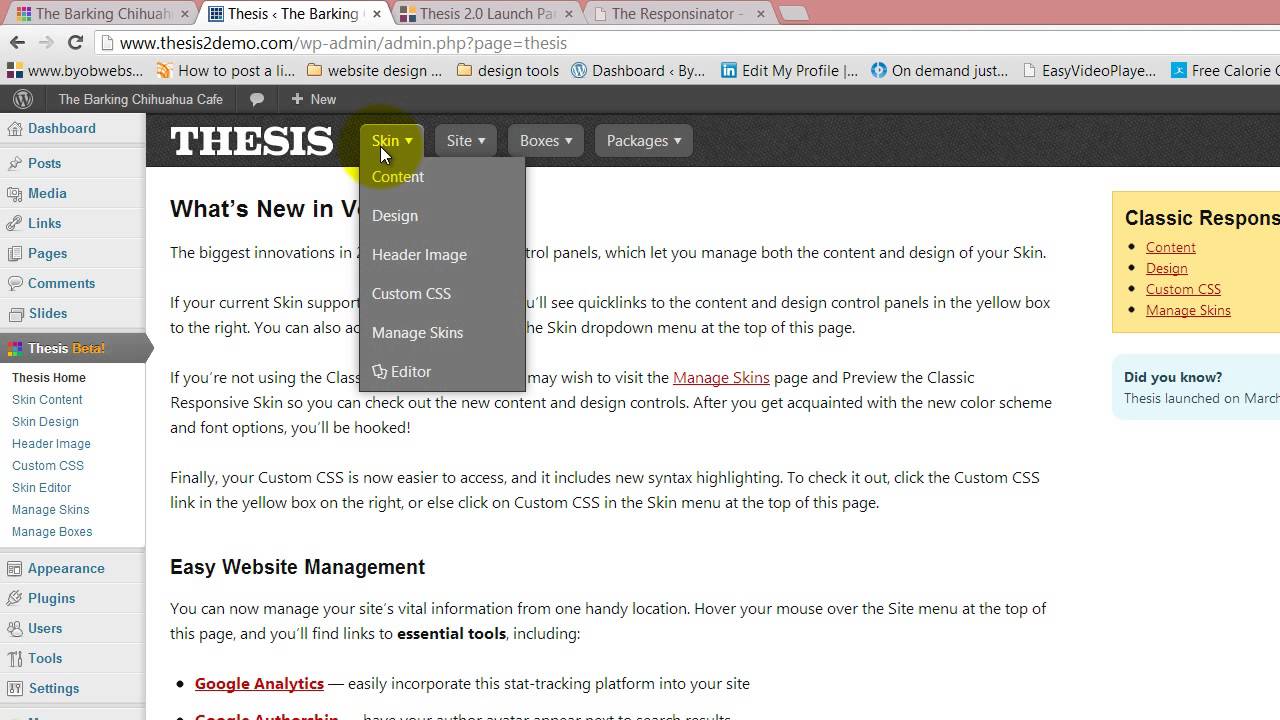Click the Editor icon in Skin dropdown
This screenshot has width=1280, height=720.
tap(379, 371)
